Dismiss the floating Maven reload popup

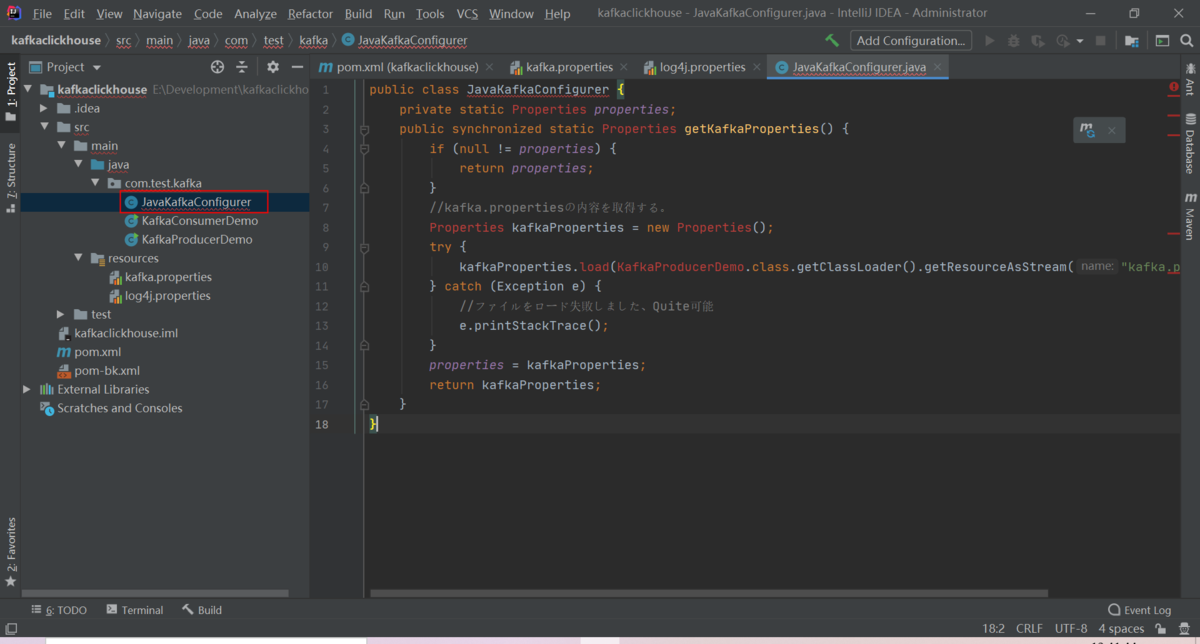coord(1111,130)
